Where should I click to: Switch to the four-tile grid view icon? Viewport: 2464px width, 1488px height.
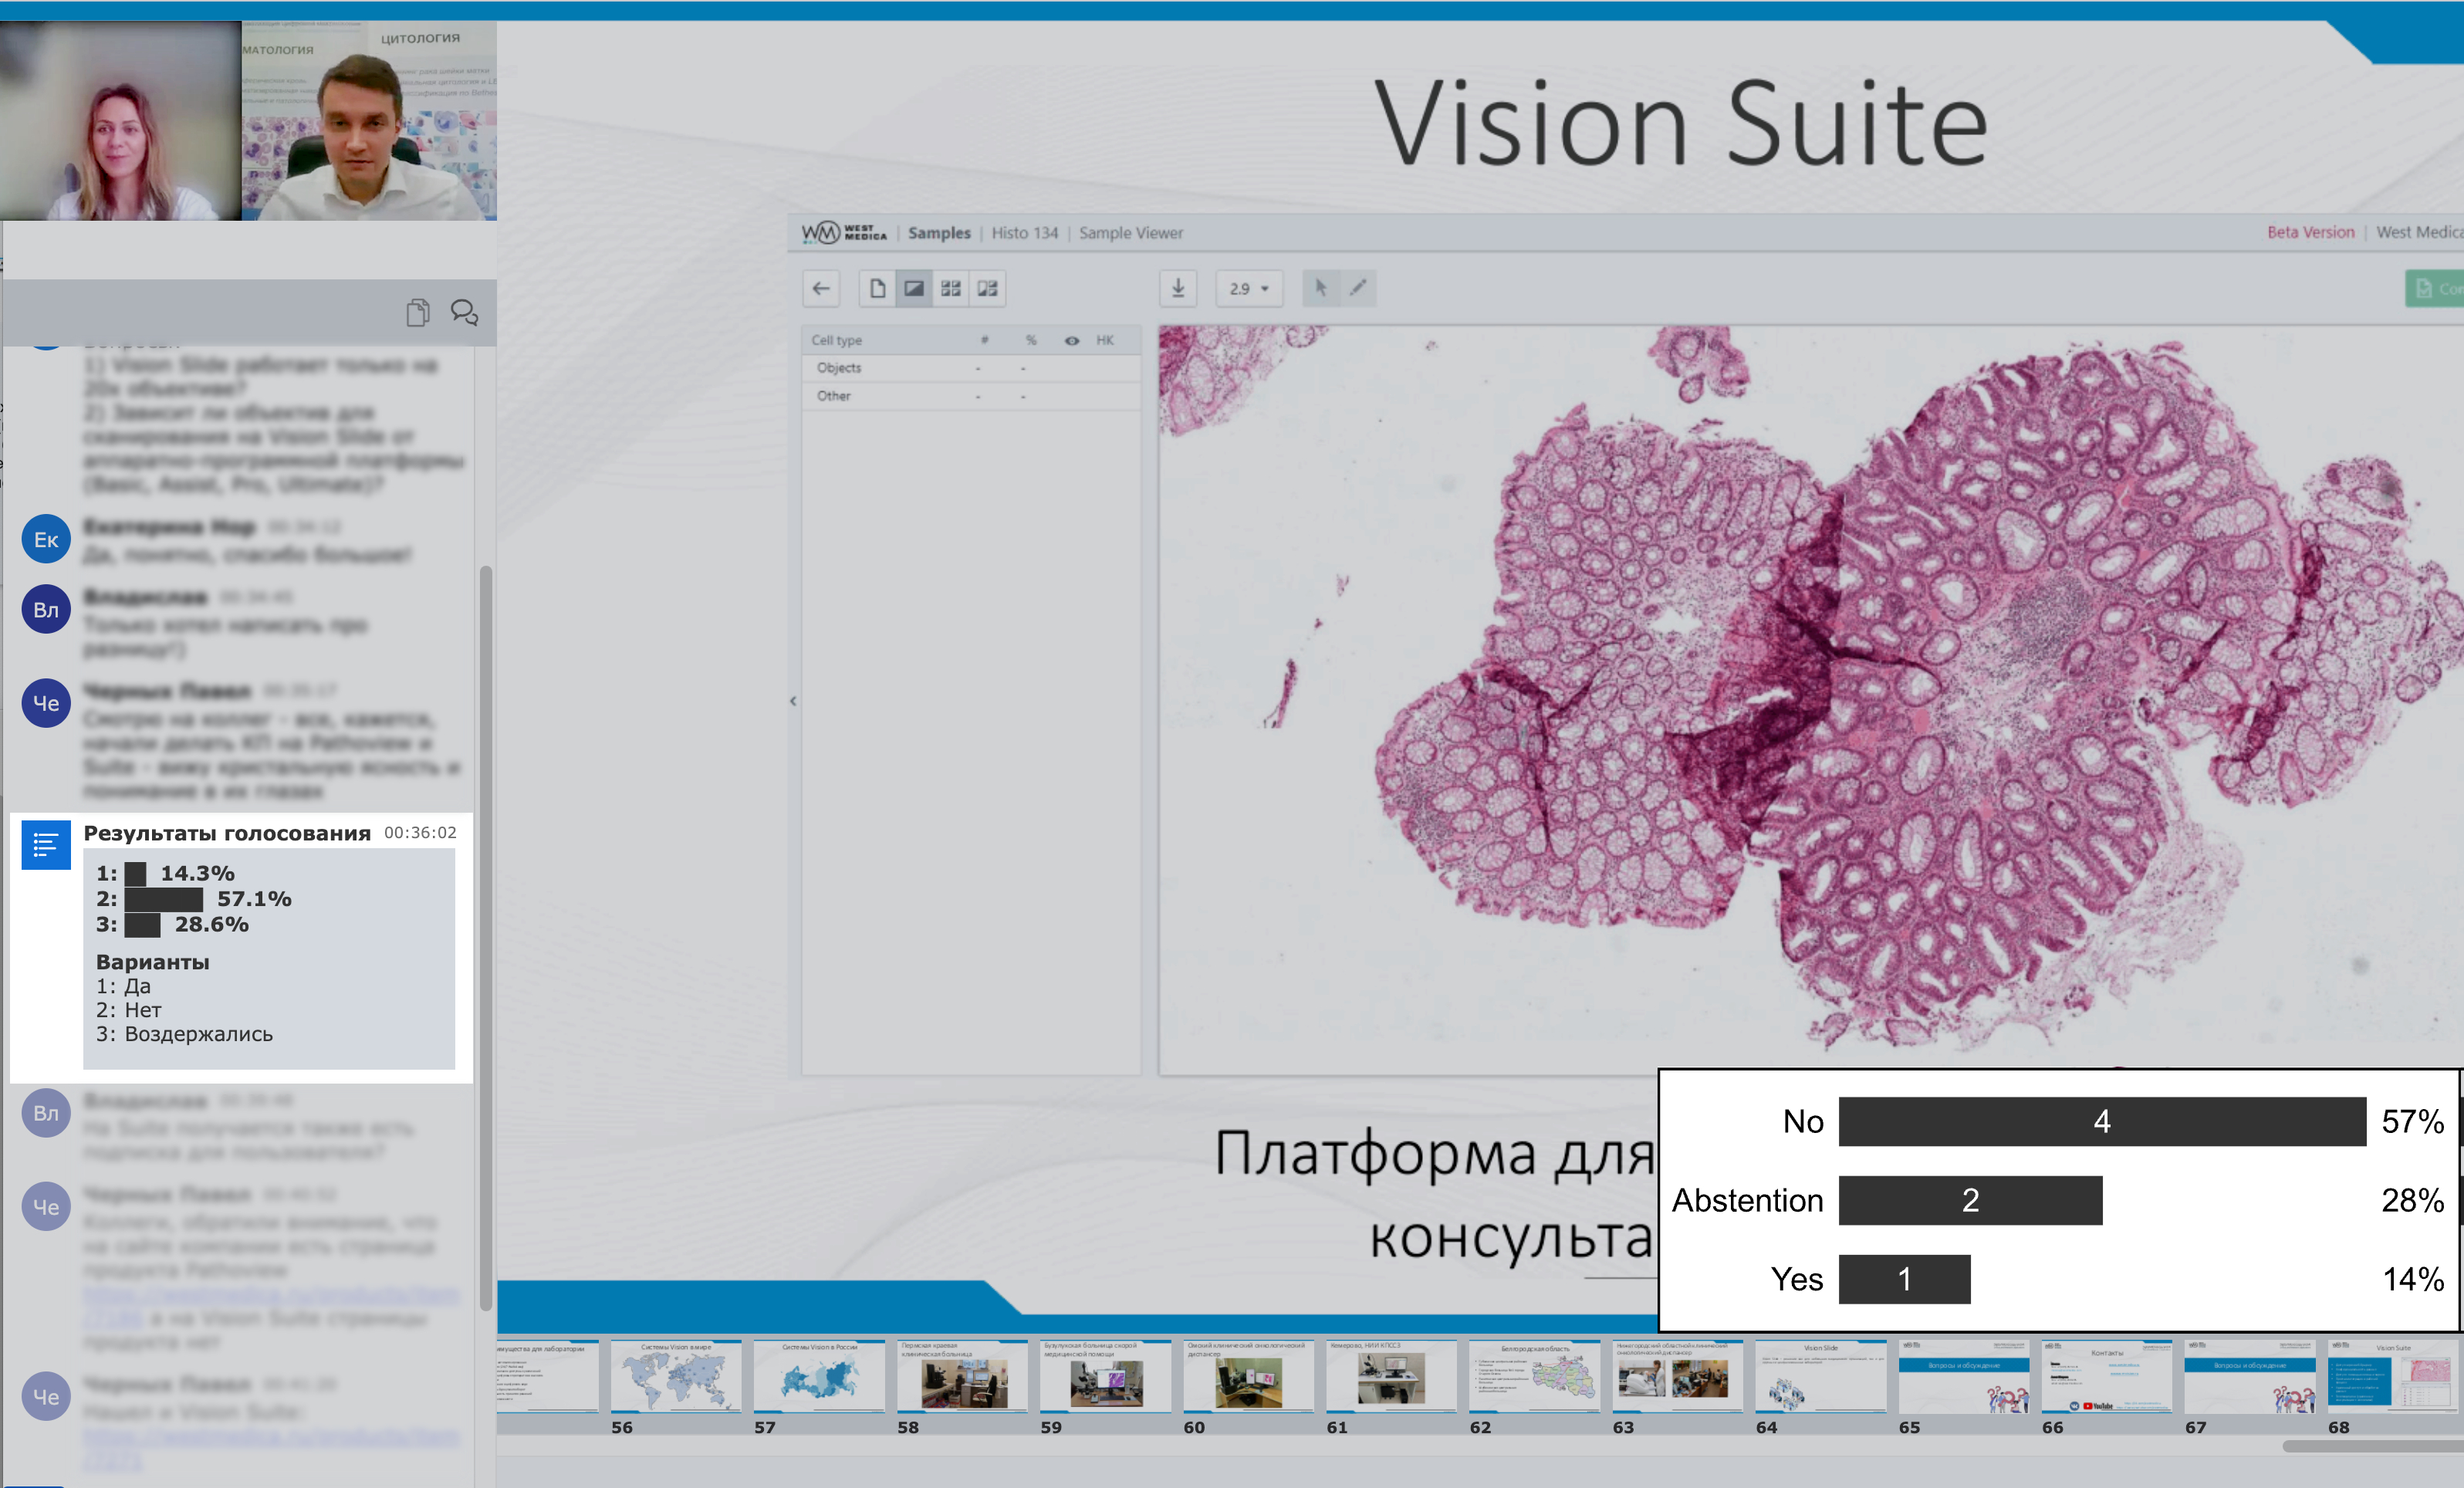click(x=951, y=289)
